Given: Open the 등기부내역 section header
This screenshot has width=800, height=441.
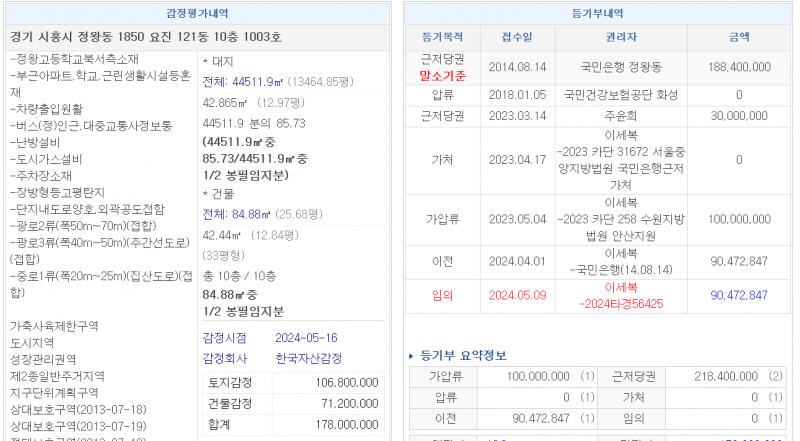Looking at the screenshot, I should (x=597, y=13).
